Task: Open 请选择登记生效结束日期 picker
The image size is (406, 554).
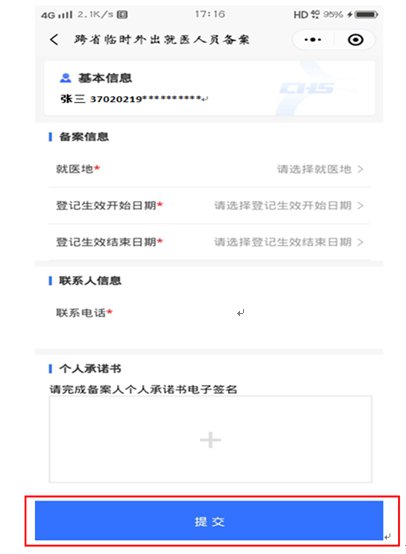Action: coord(289,242)
